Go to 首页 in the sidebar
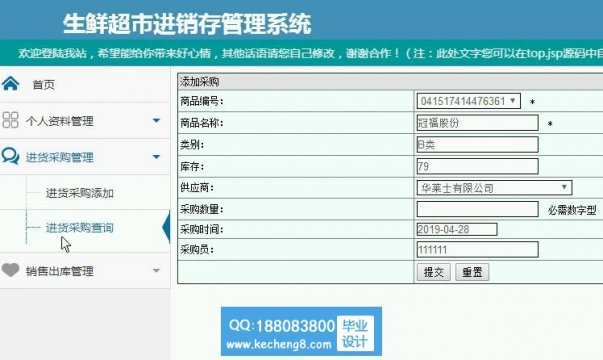Viewport: 603px width, 360px height. click(43, 84)
